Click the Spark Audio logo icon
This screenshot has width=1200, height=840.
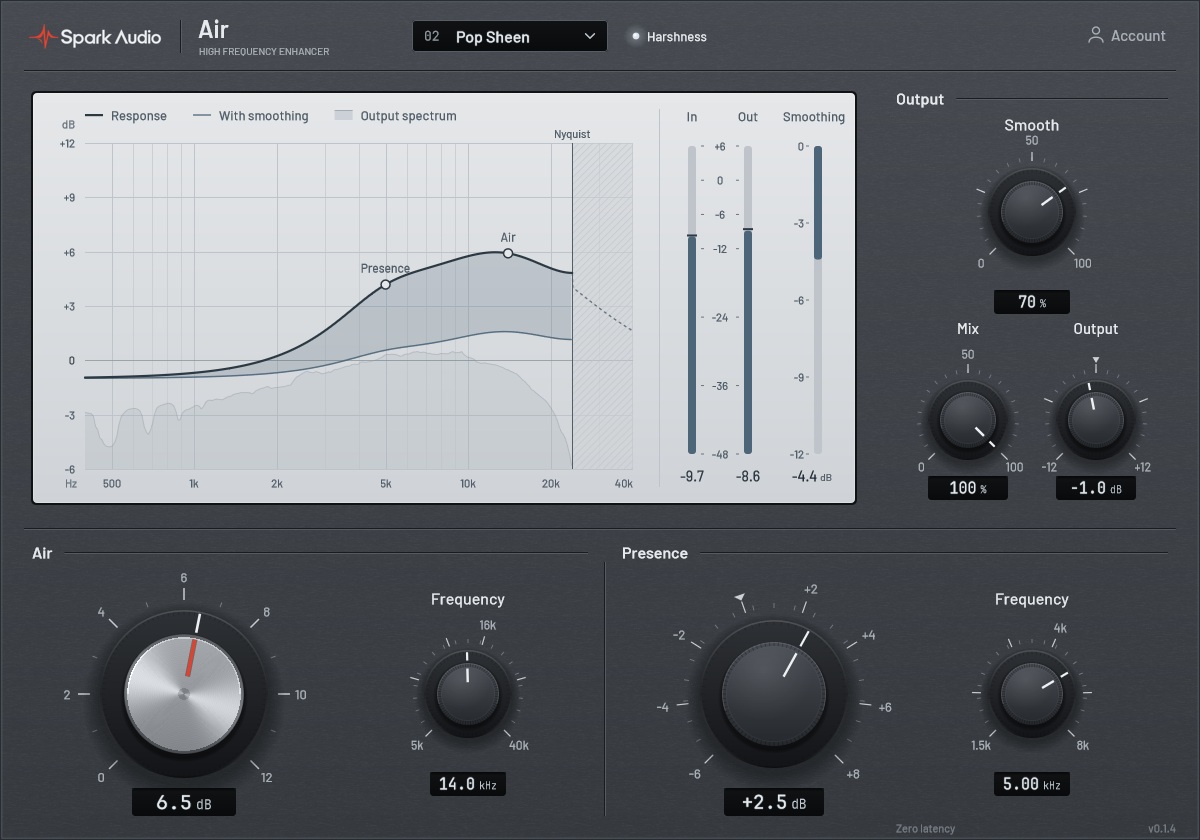[x=42, y=37]
